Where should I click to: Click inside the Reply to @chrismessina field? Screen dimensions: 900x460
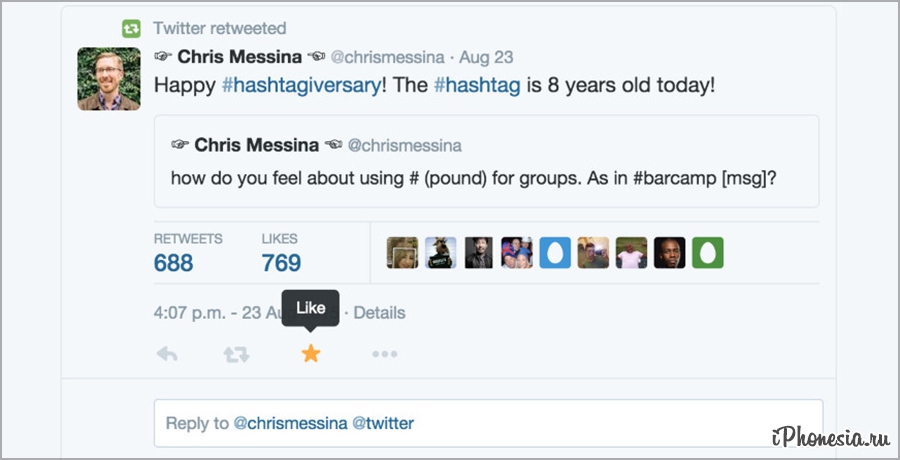[x=488, y=423]
